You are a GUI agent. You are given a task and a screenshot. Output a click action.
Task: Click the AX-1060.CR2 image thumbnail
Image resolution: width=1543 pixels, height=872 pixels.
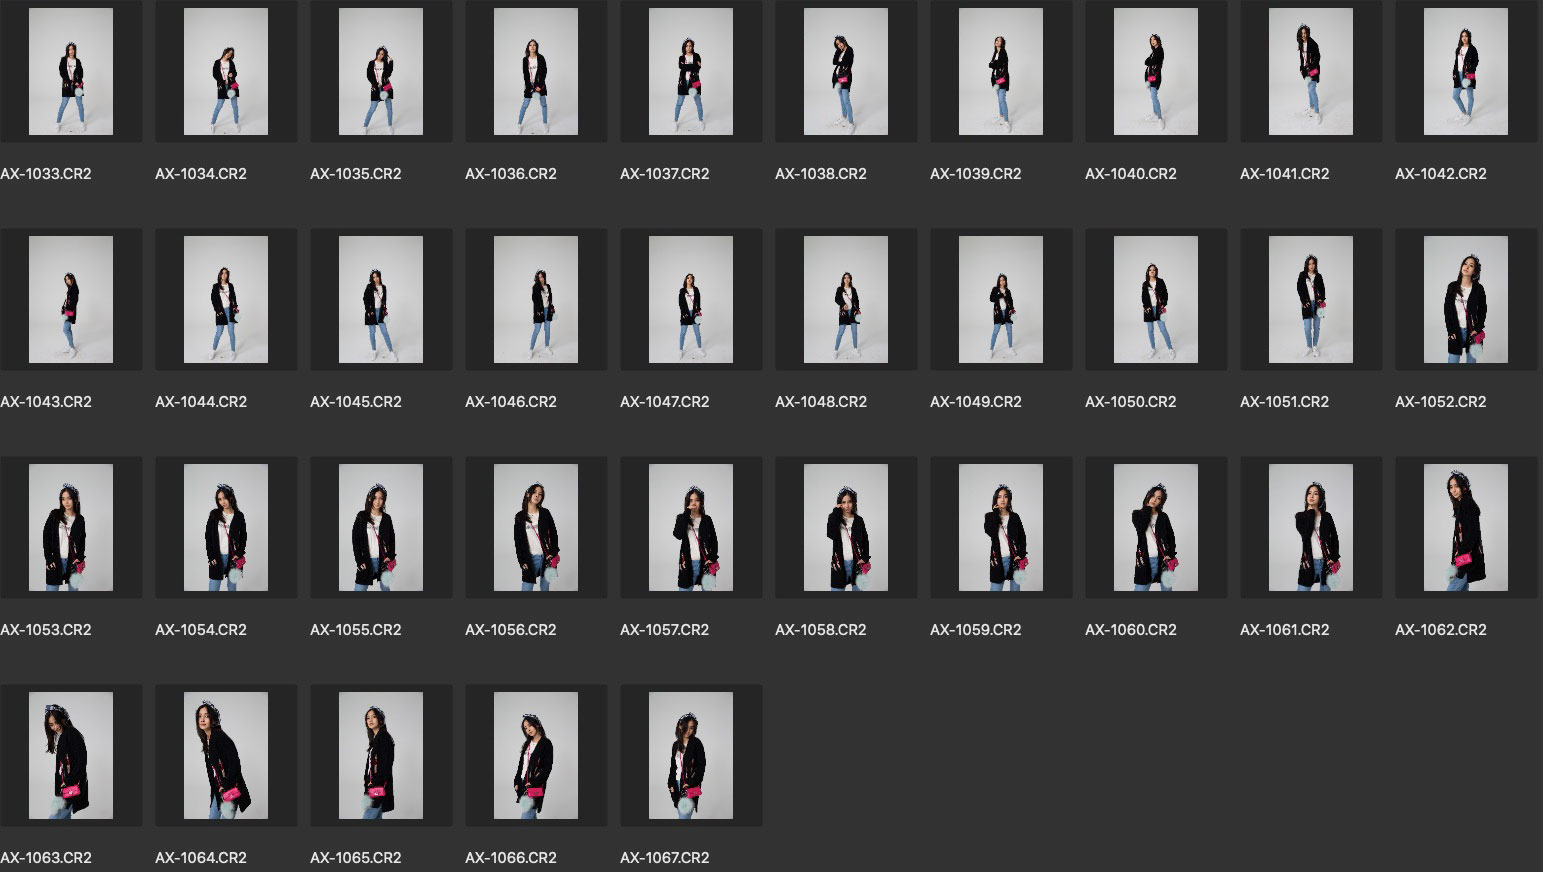click(1156, 528)
